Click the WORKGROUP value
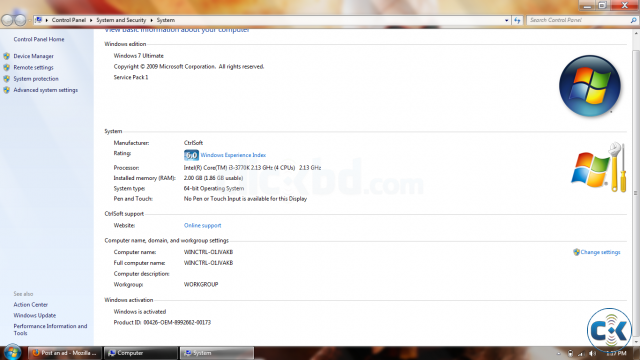 pos(201,284)
